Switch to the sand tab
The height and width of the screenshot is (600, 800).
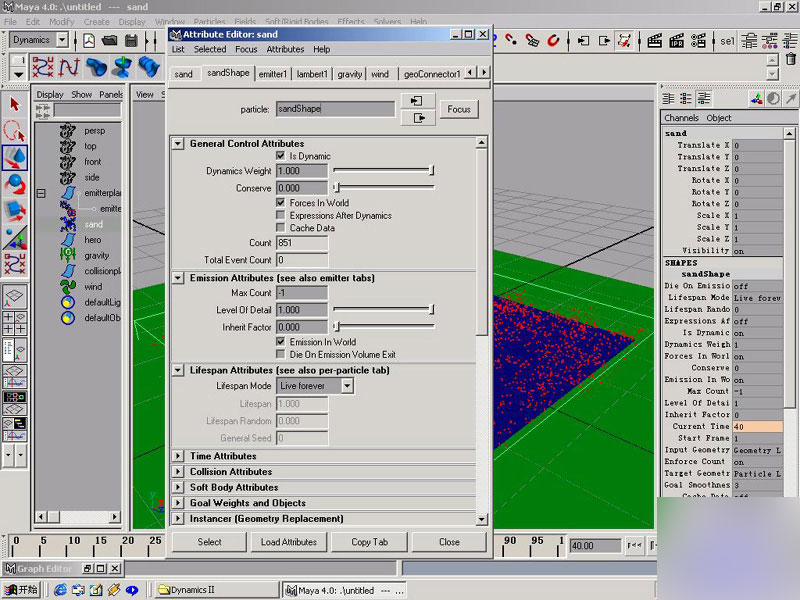point(184,74)
